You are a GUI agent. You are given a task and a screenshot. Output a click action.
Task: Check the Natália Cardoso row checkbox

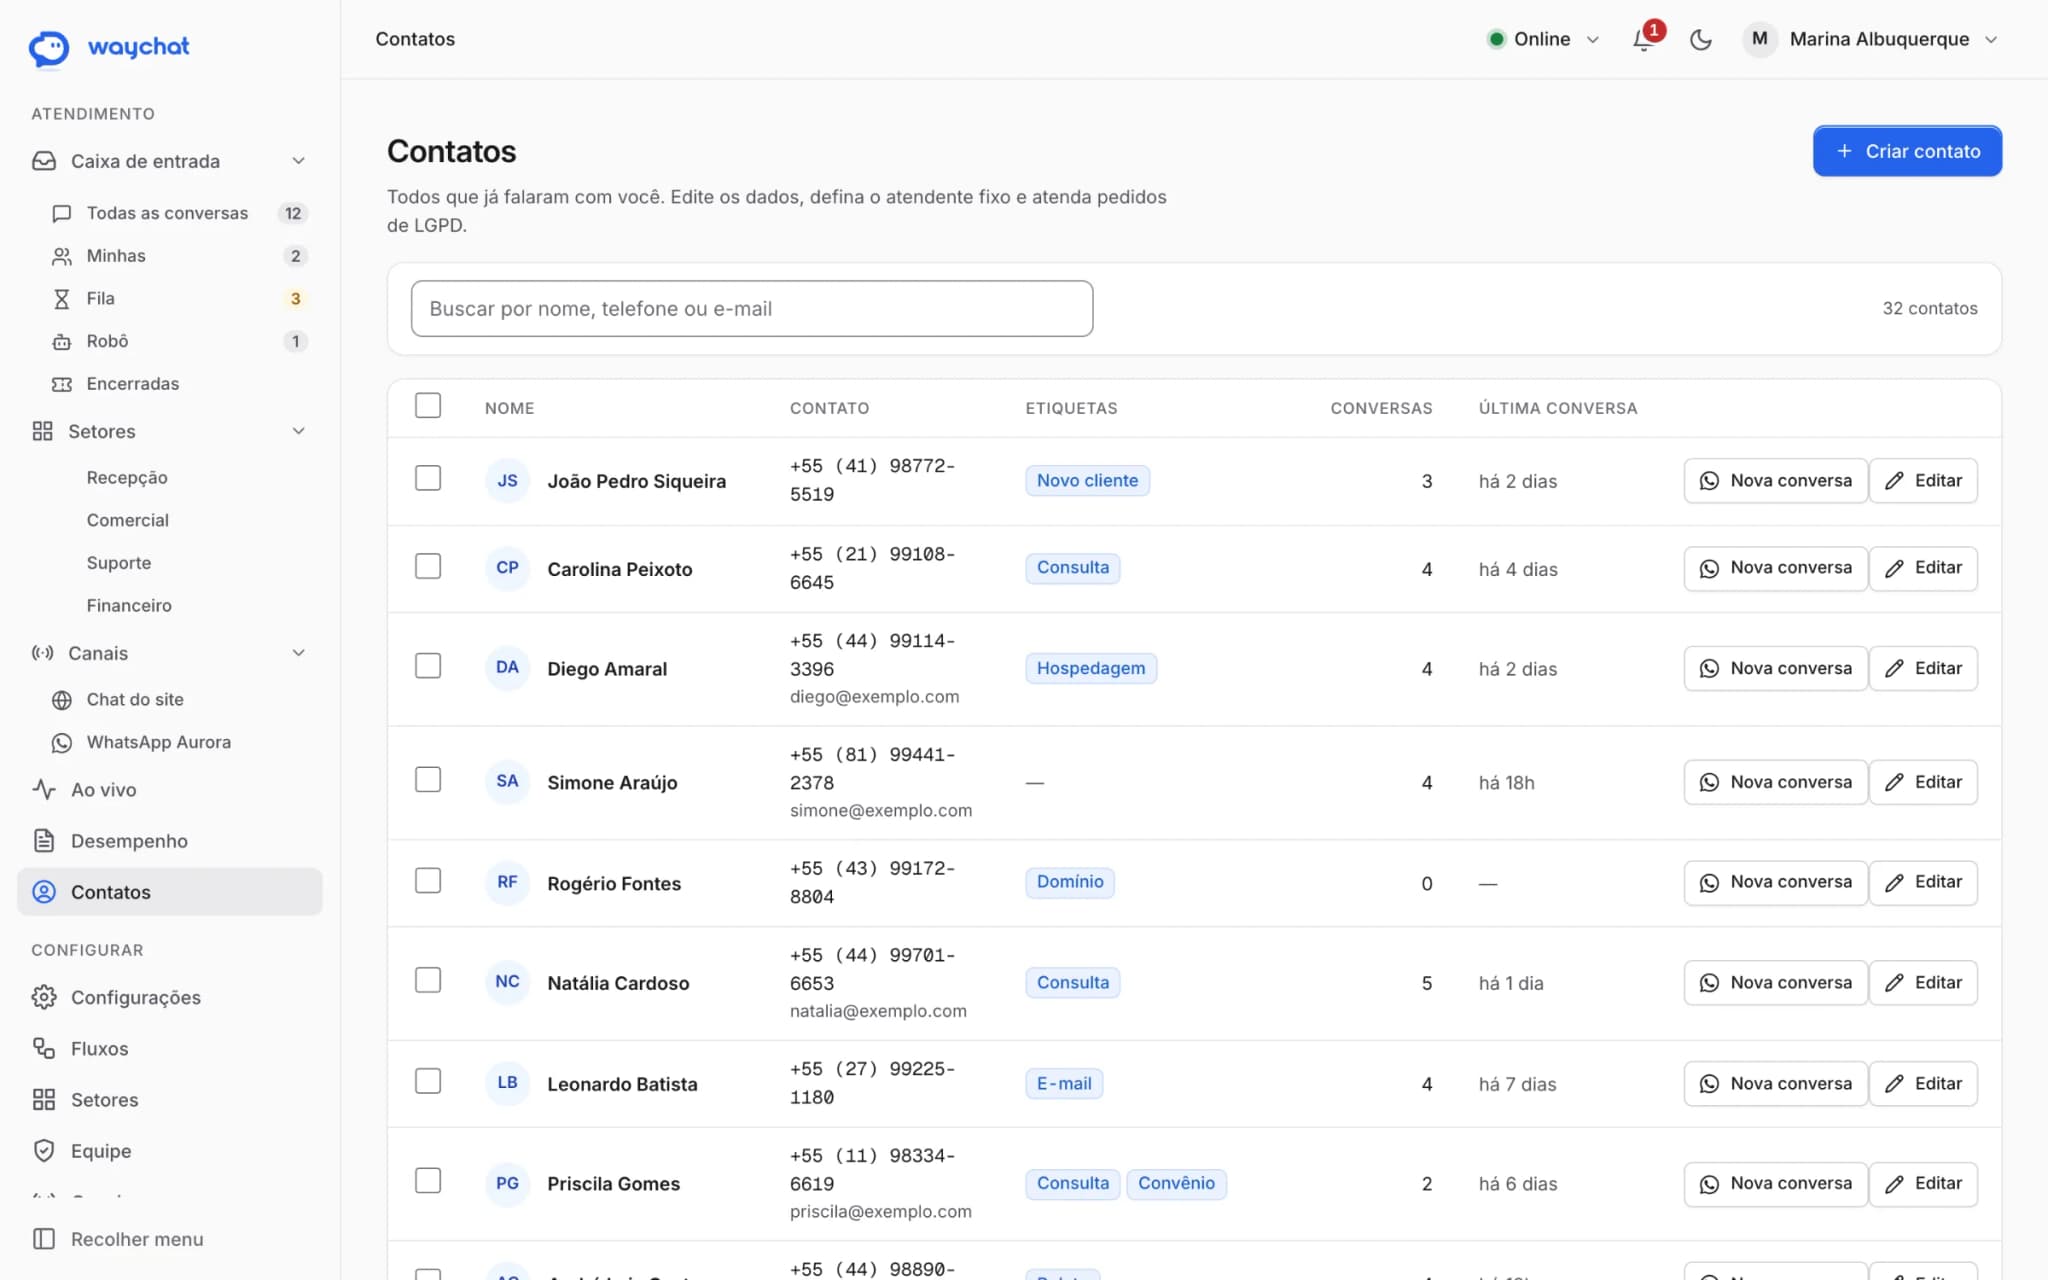[x=428, y=980]
